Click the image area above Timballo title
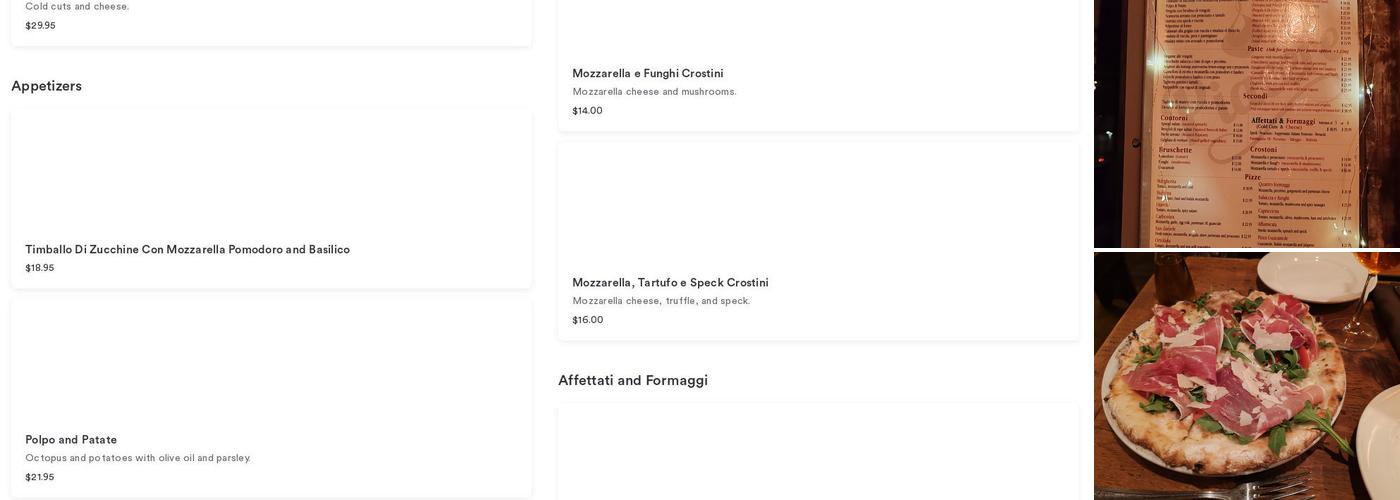The image size is (1400, 500). tap(271, 172)
